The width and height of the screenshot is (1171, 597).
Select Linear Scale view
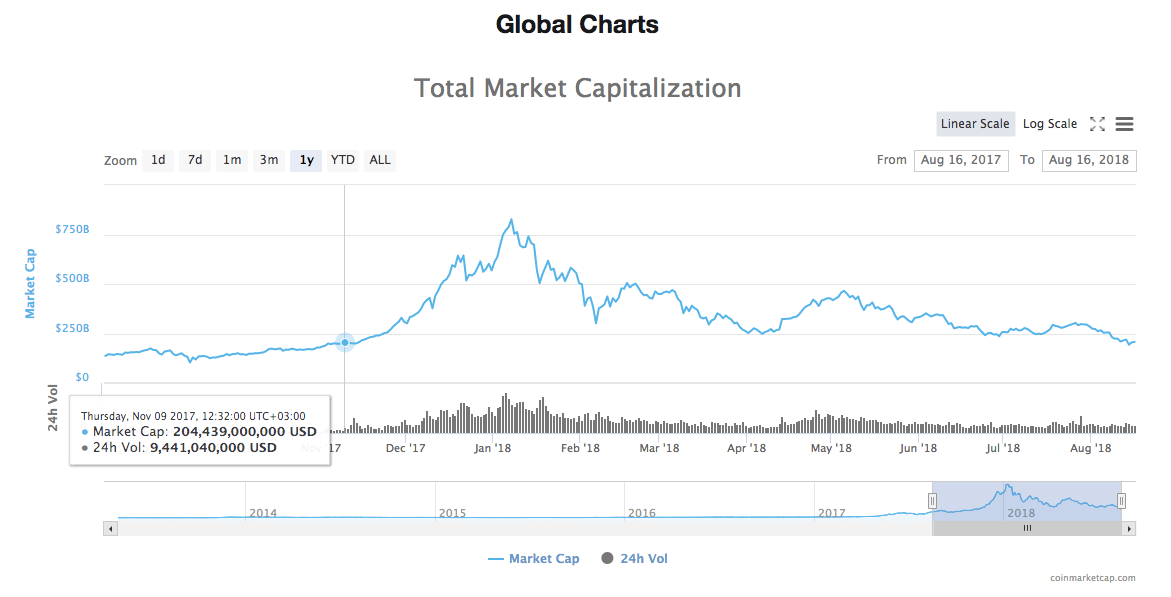(975, 124)
